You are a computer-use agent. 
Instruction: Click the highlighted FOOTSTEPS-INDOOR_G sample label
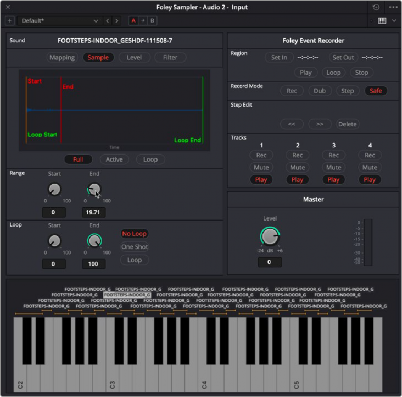(x=127, y=295)
